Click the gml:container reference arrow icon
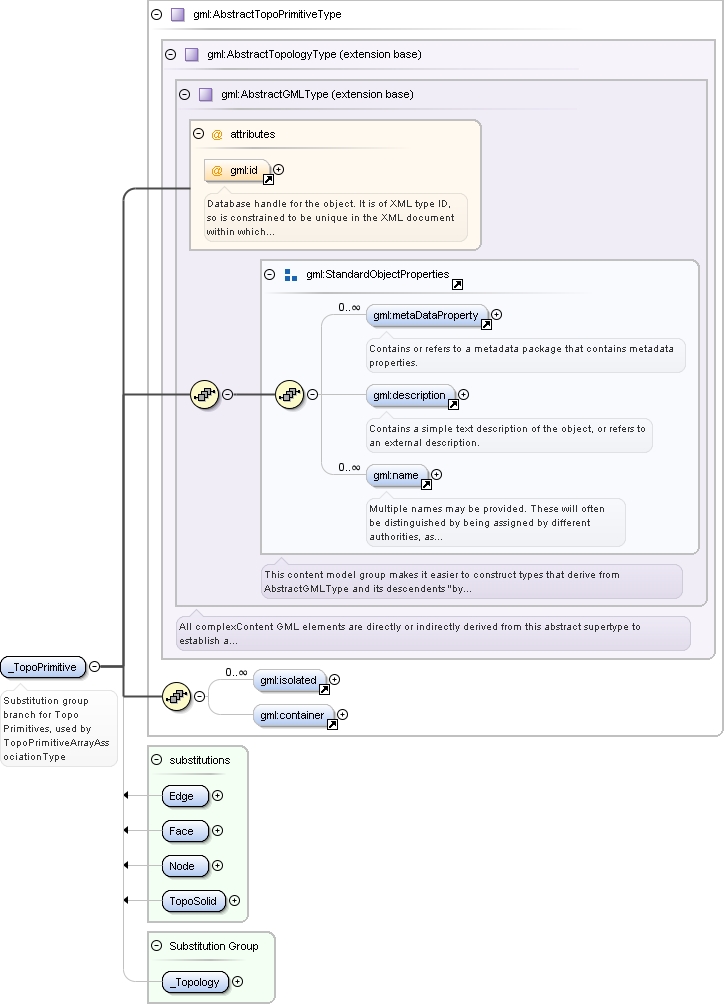Viewport: 725px width, 1005px height. tap(332, 725)
